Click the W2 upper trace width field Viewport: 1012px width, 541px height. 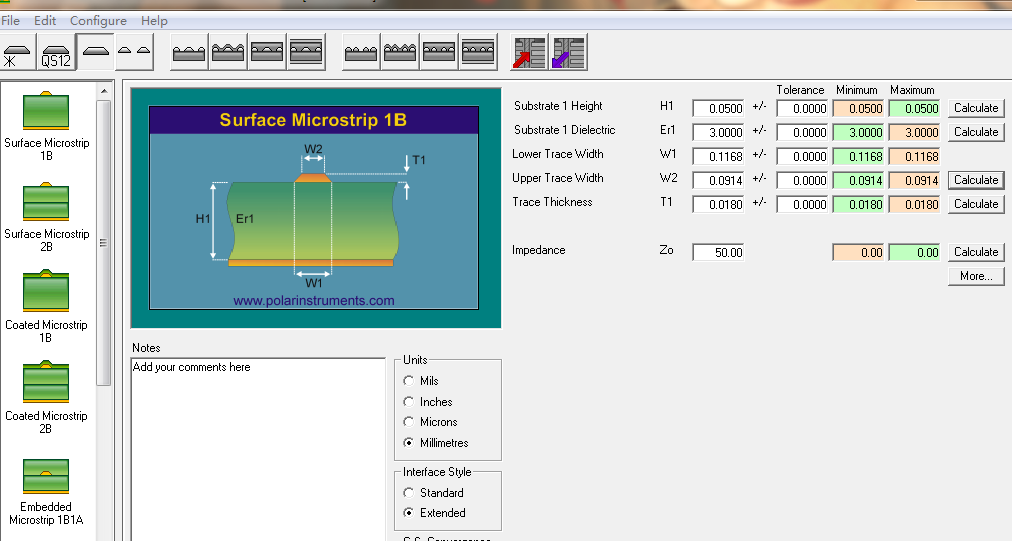point(718,180)
